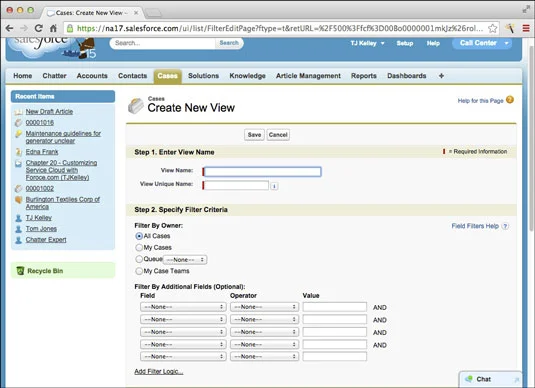The image size is (535, 388).
Task: Click the first filter Value input field
Action: pos(334,307)
